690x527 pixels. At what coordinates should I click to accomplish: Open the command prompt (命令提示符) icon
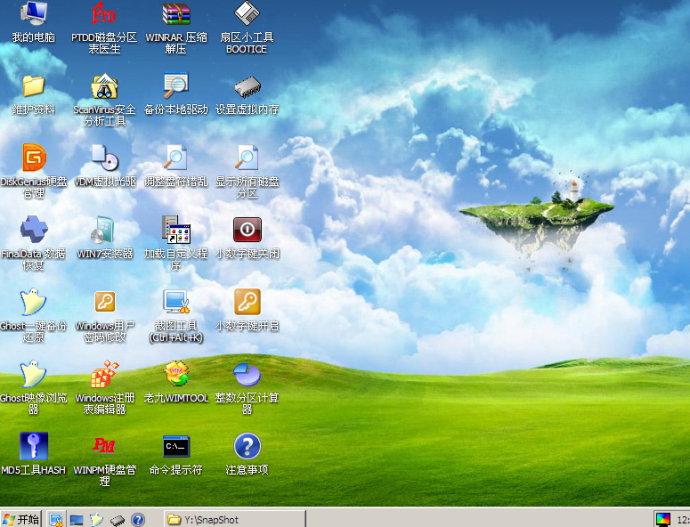(177, 446)
